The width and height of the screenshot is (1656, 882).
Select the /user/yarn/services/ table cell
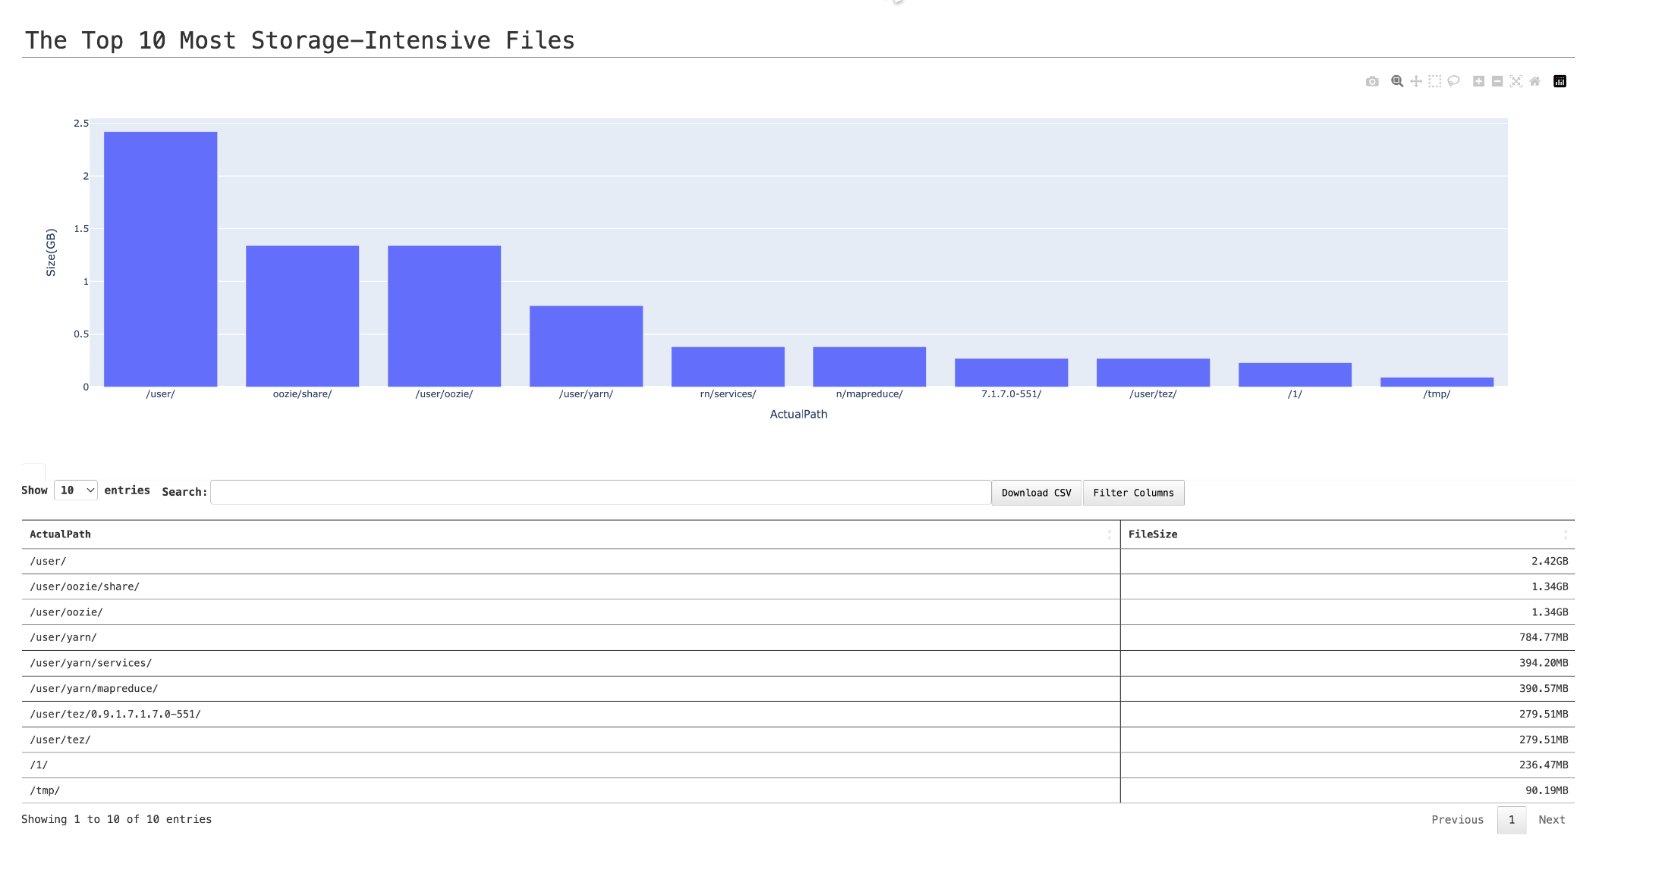(x=570, y=663)
